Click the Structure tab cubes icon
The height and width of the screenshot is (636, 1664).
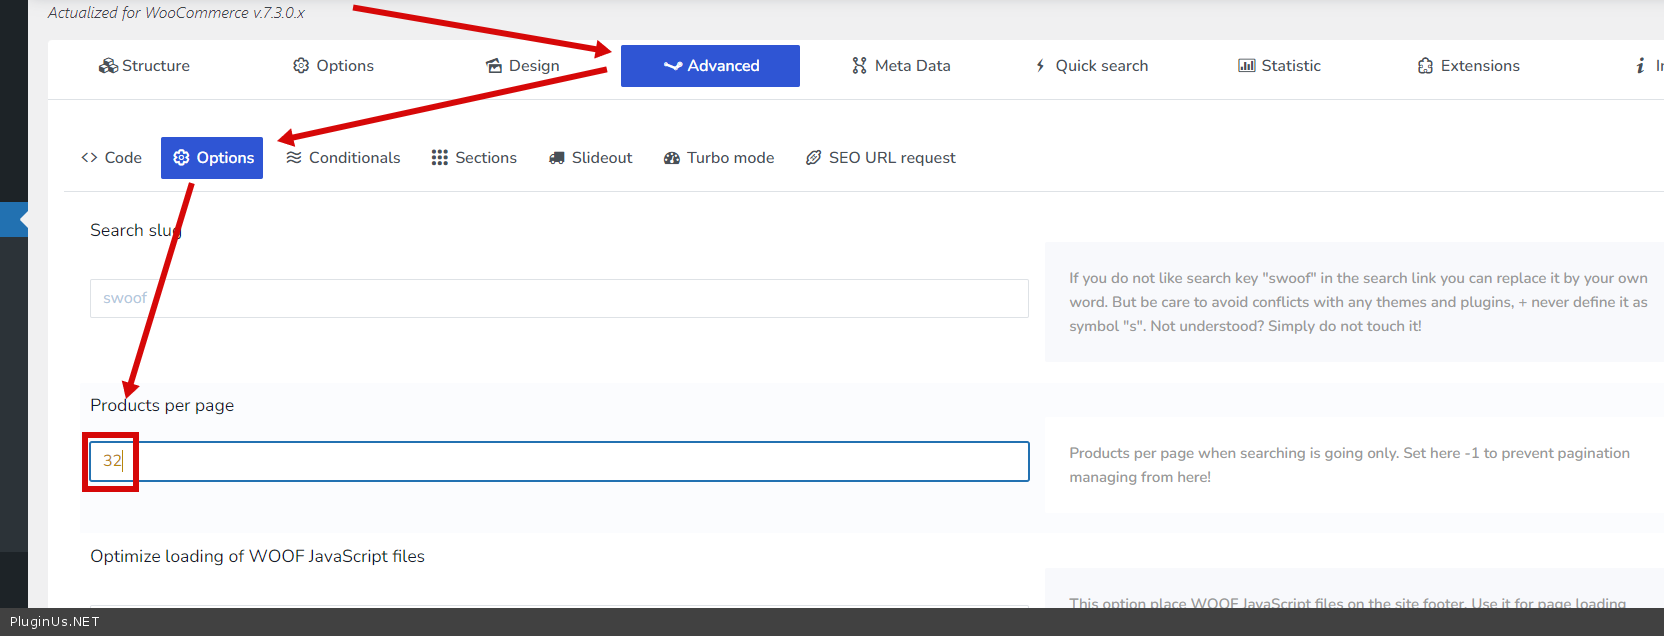click(x=108, y=66)
